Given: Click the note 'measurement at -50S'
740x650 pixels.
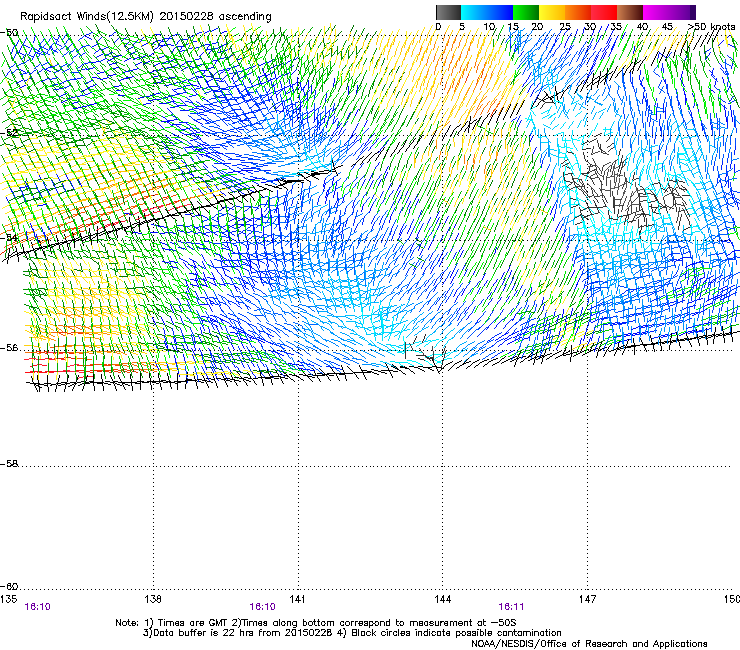Looking at the screenshot, I should click(462, 623).
